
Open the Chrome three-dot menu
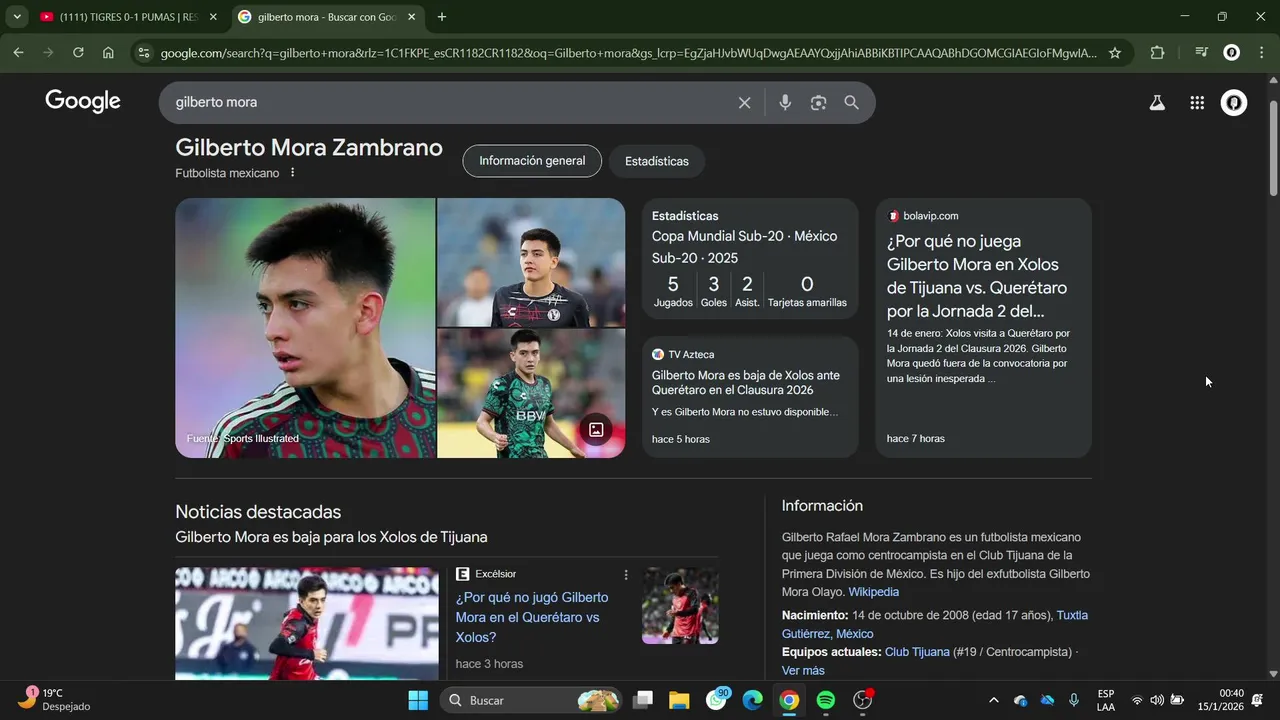(1261, 53)
